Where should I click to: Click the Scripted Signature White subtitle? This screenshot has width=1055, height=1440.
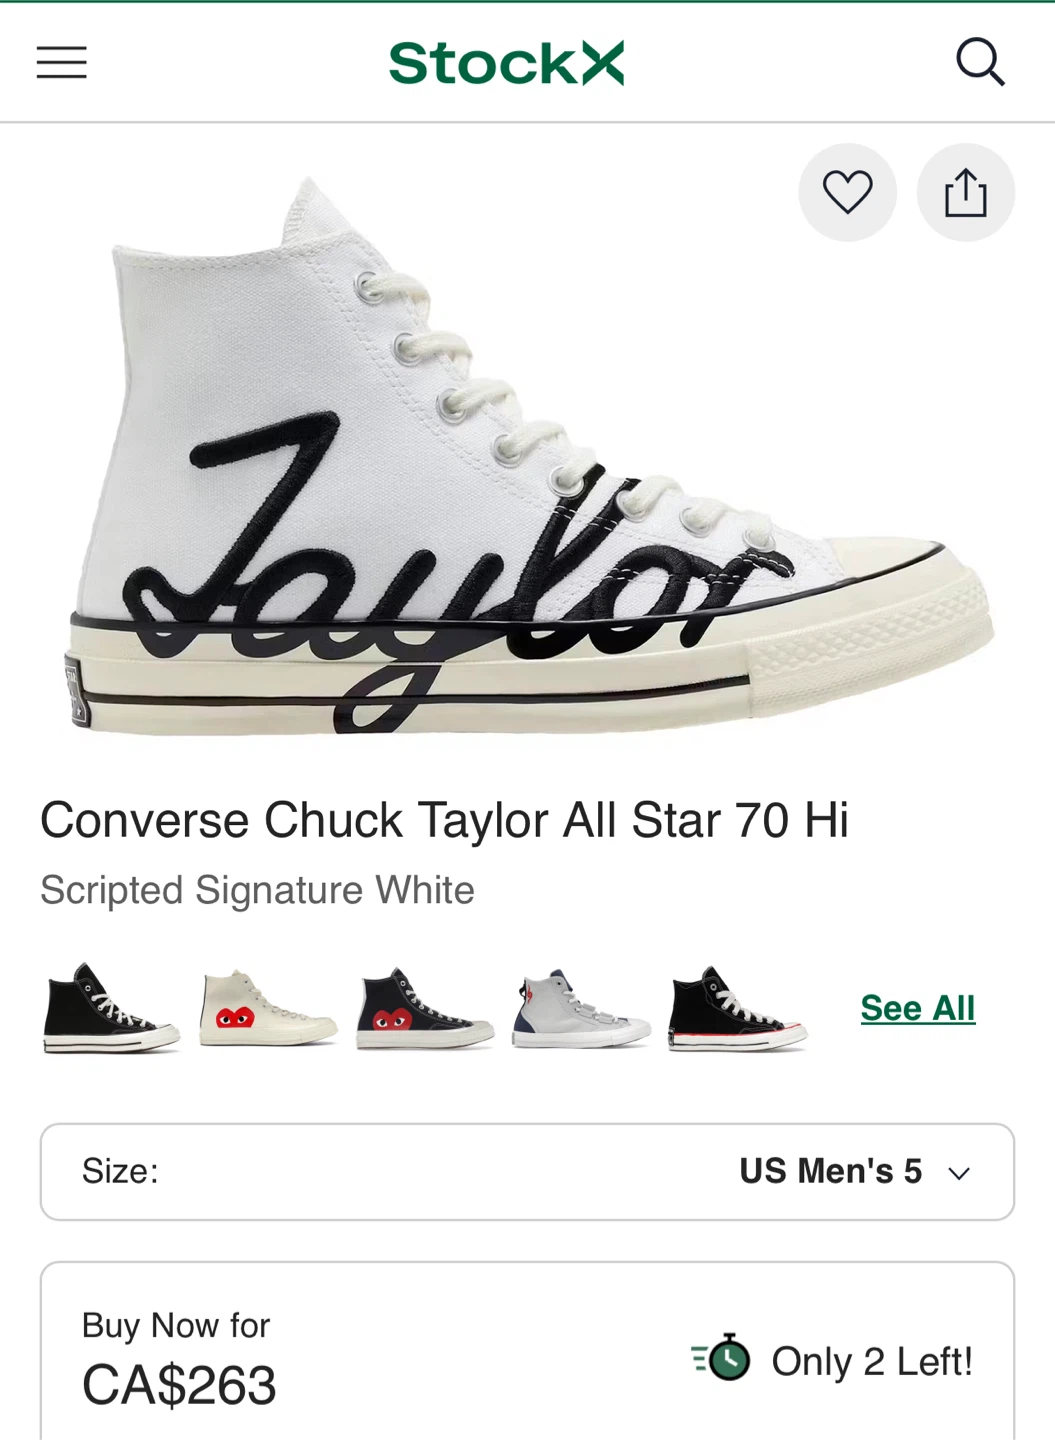[x=257, y=890]
